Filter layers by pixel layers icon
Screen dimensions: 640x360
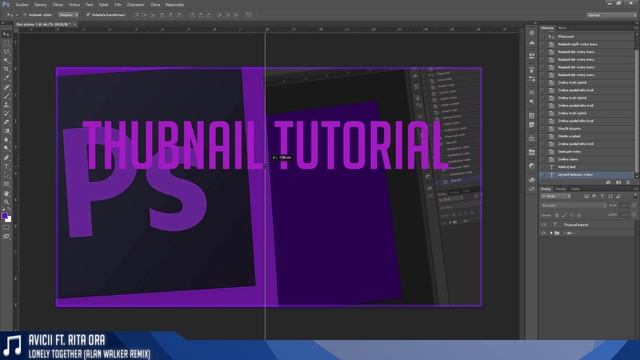[586, 196]
